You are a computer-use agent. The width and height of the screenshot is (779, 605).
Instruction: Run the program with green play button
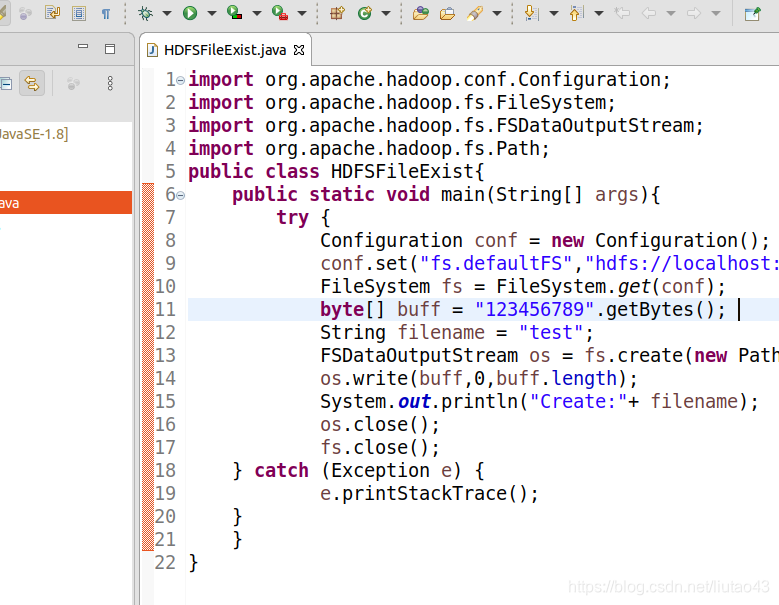[189, 13]
